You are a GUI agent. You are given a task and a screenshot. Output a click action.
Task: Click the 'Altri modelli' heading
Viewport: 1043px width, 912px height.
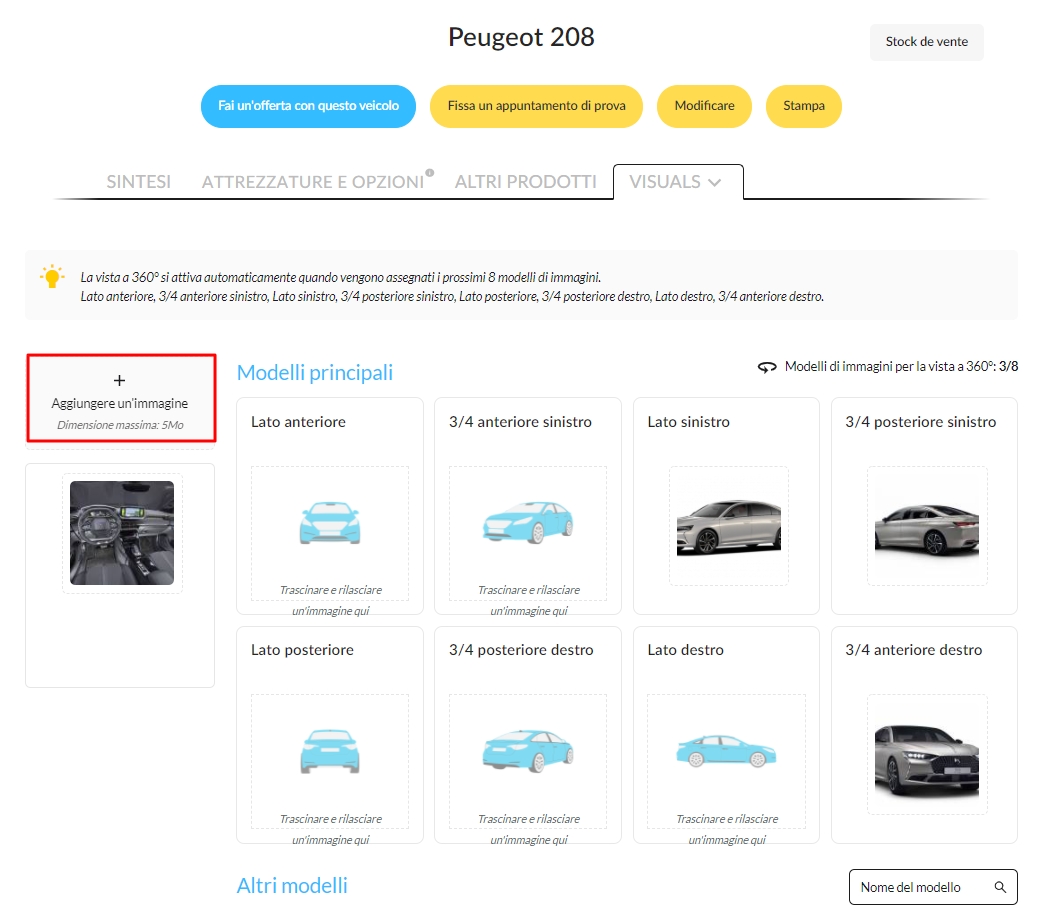[x=292, y=886]
